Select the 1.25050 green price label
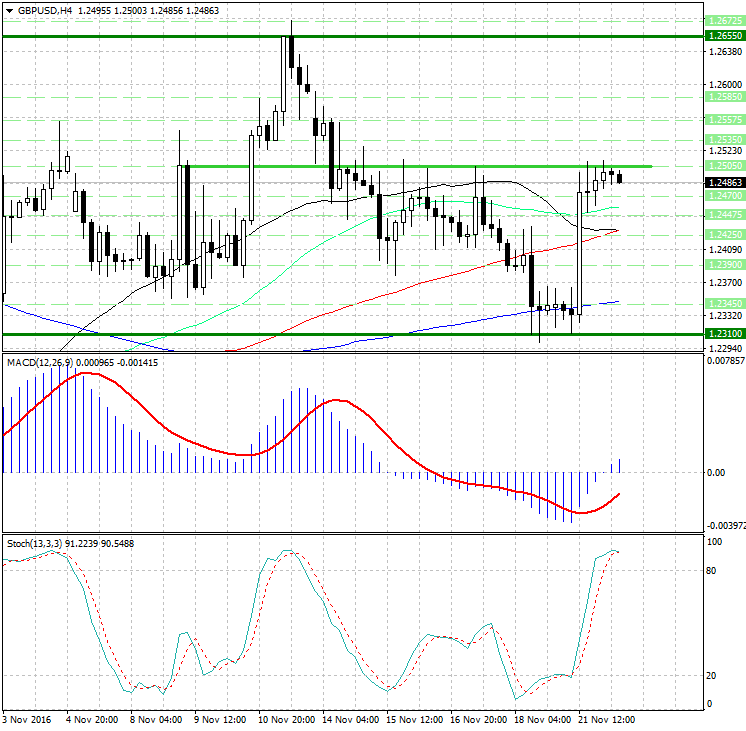The image size is (746, 731). [724, 166]
